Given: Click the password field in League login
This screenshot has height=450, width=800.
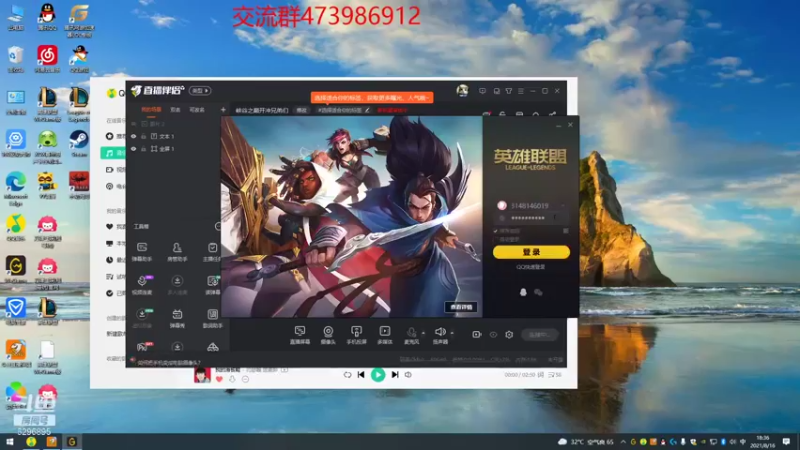Looking at the screenshot, I should click(x=531, y=218).
